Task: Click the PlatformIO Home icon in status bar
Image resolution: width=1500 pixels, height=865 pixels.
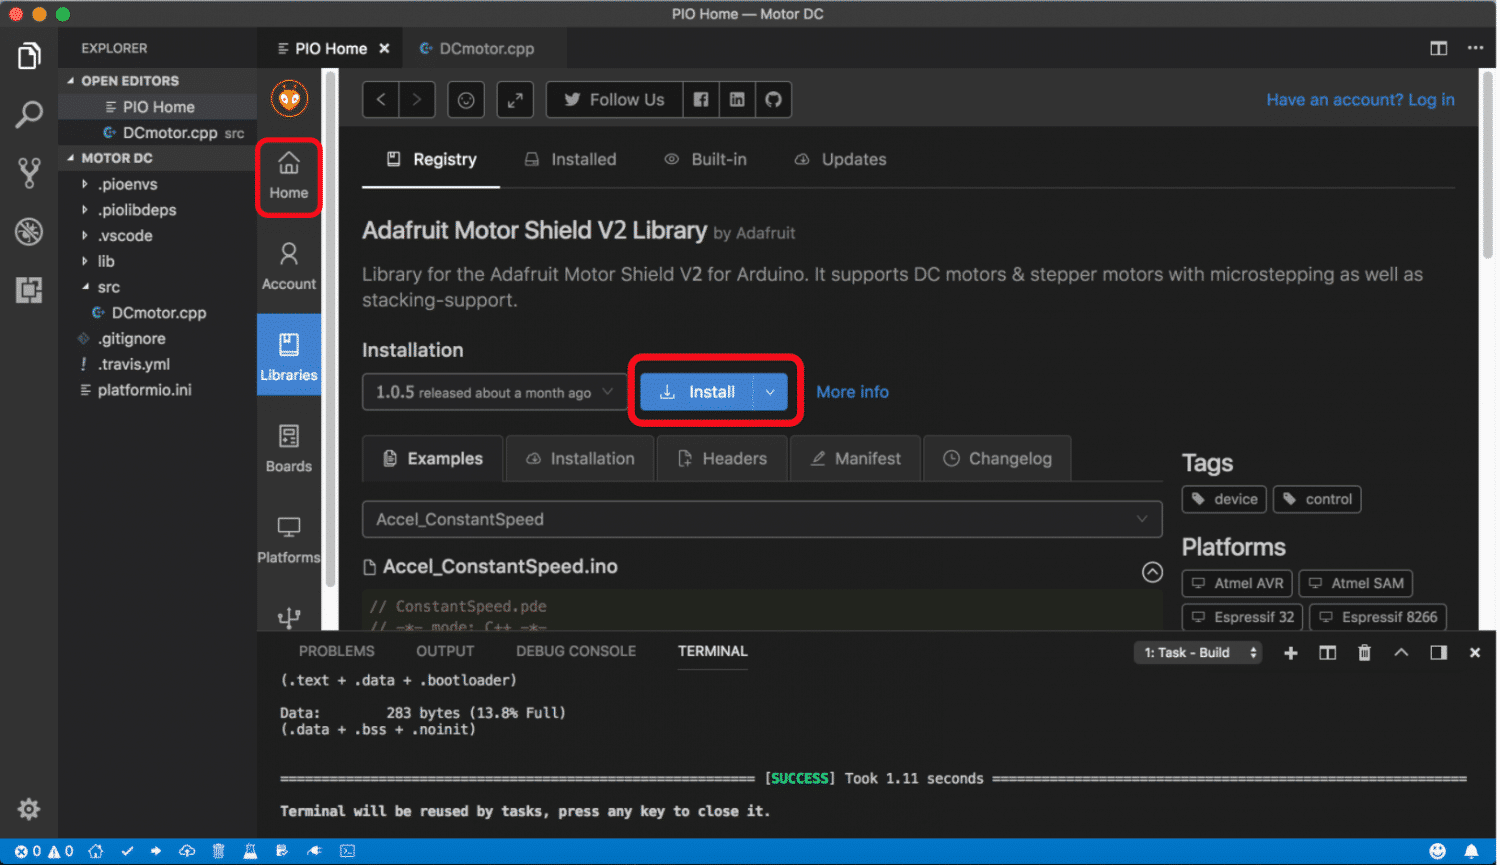Action: coord(96,851)
